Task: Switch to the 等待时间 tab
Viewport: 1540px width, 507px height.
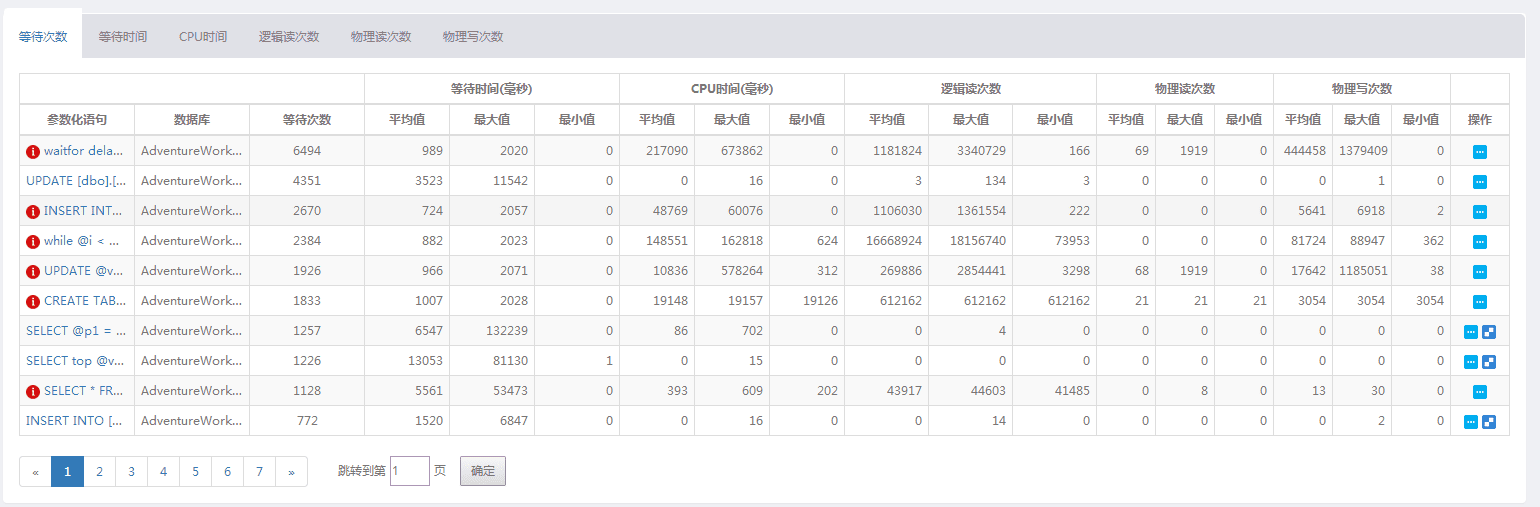Action: click(x=123, y=36)
